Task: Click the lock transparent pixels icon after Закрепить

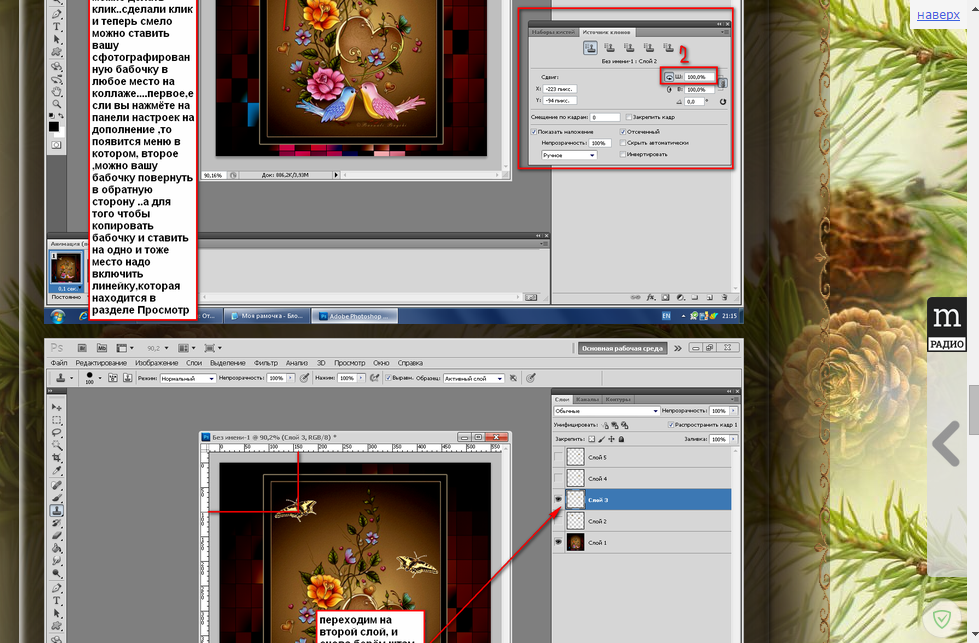Action: coord(592,439)
